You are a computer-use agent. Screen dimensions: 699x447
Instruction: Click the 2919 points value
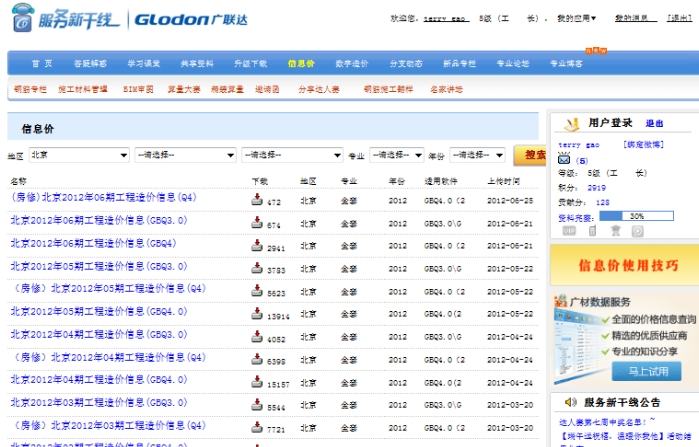(x=597, y=188)
